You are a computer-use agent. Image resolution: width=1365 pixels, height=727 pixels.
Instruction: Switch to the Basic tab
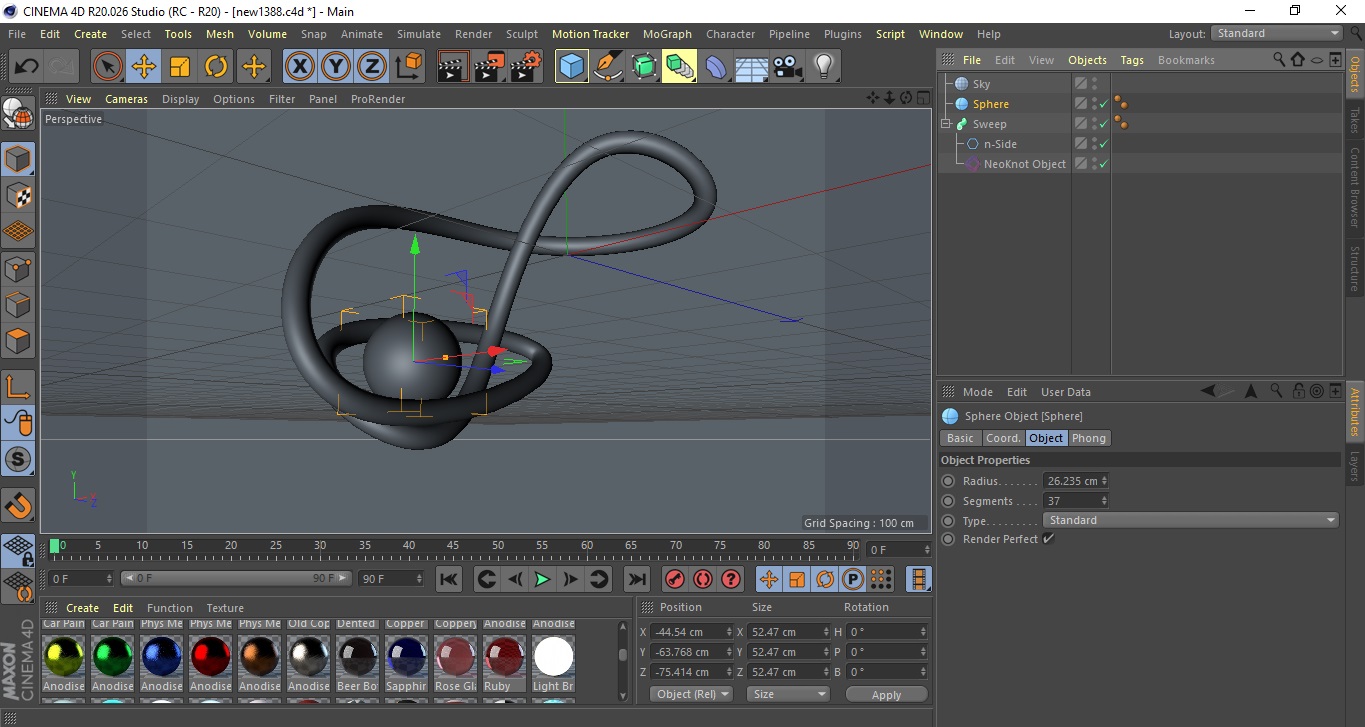coord(960,438)
